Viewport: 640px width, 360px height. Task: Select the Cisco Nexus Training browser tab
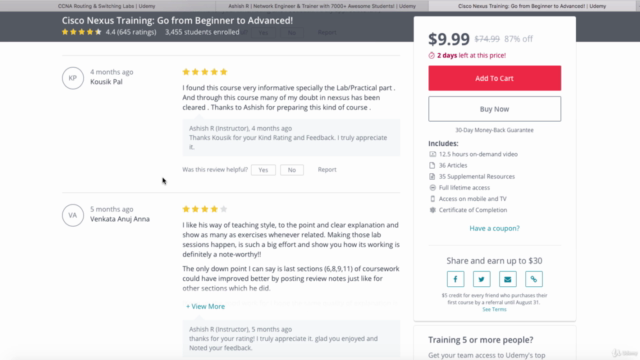[532, 6]
